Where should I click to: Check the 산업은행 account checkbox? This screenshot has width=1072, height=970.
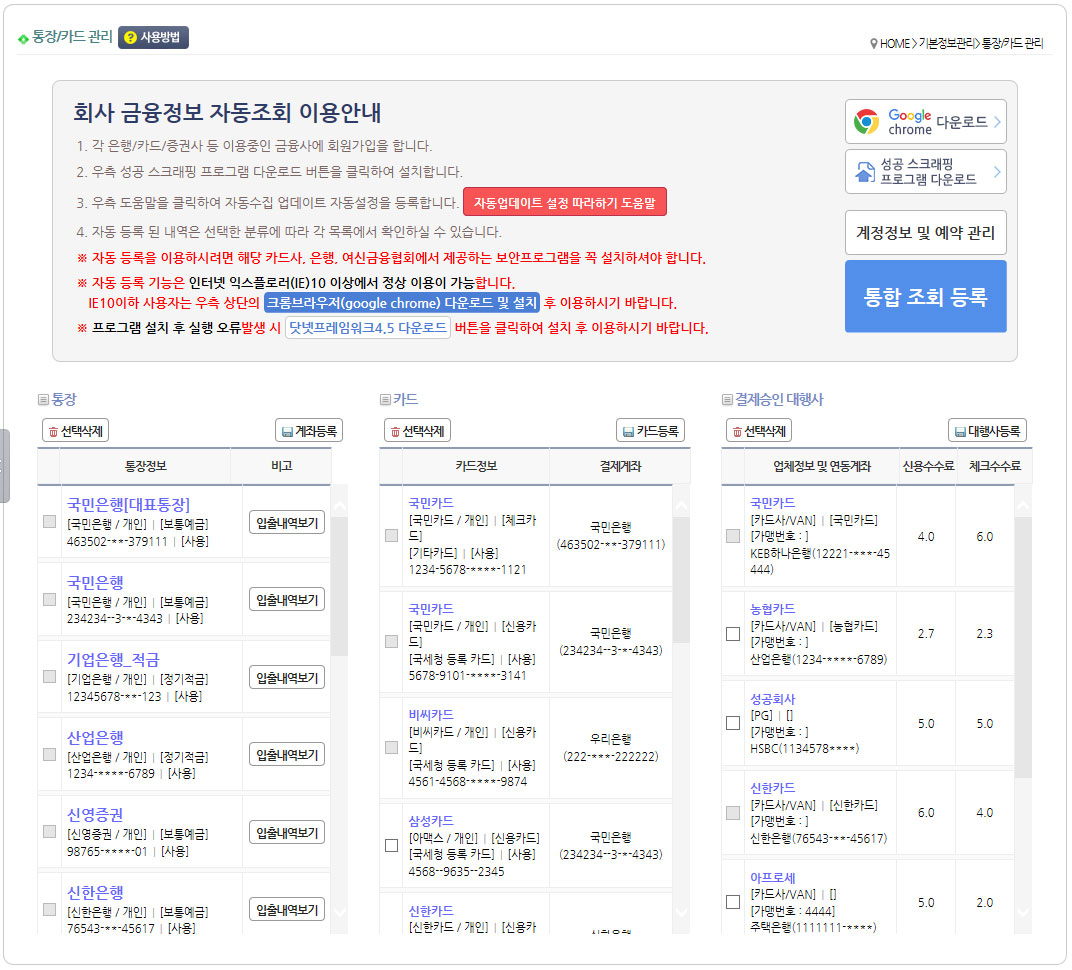pyautogui.click(x=49, y=754)
